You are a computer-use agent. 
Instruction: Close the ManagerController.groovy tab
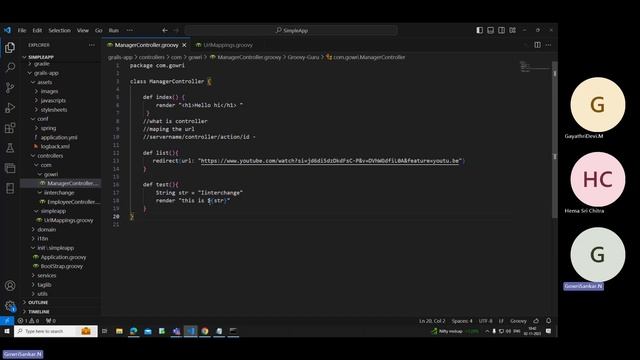point(184,45)
